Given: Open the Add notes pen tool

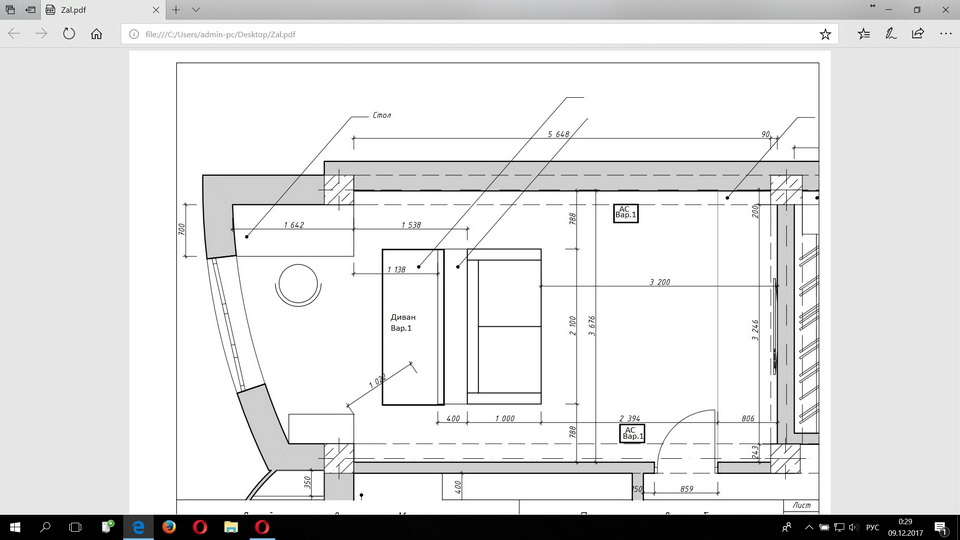Looking at the screenshot, I should (891, 33).
